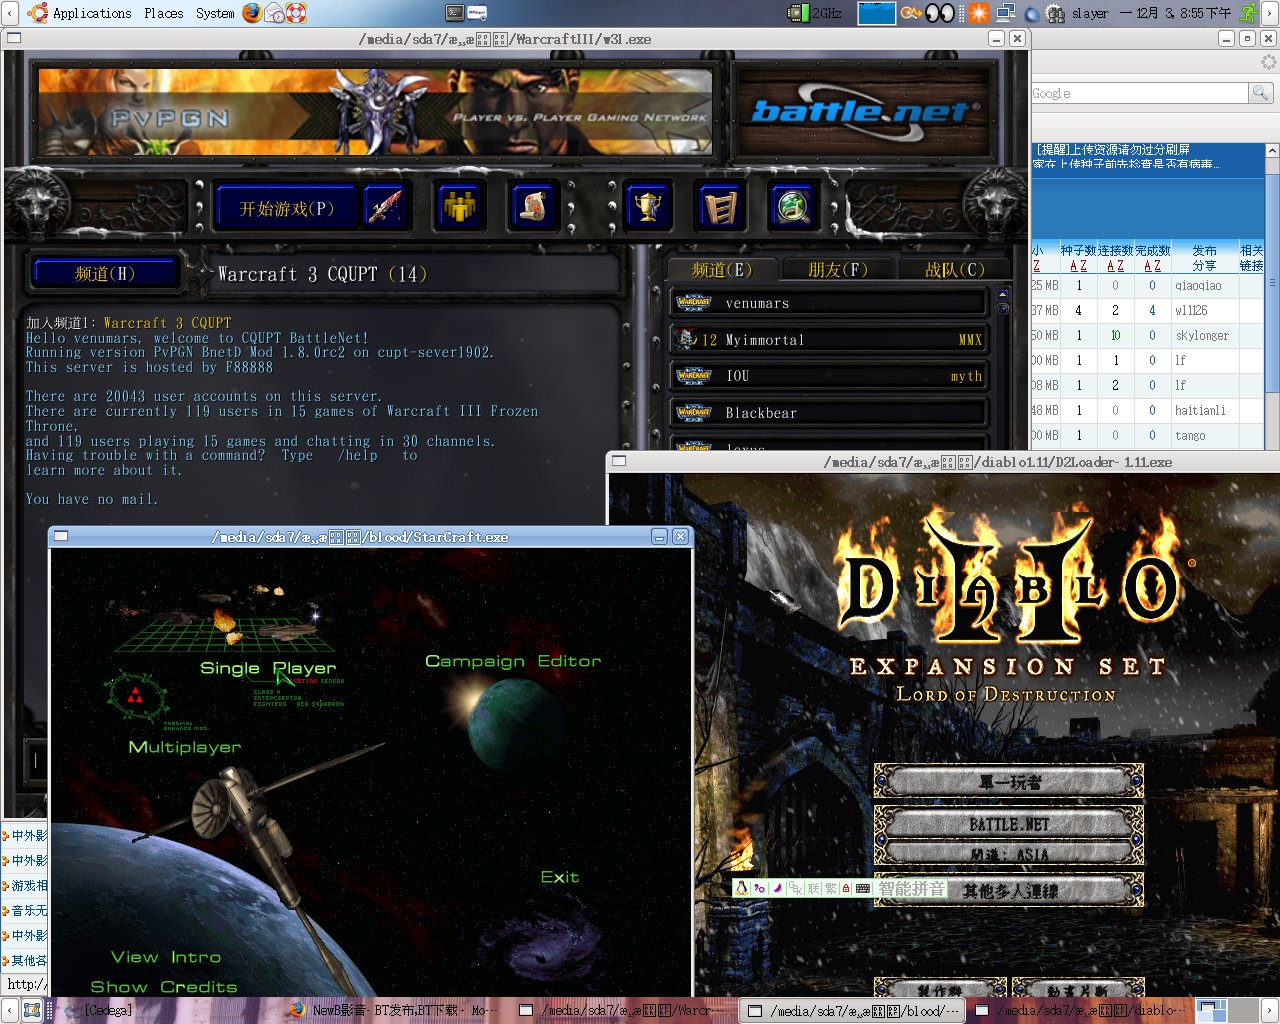Open the arranged team game icon in Battle.net toolbar
The image size is (1280, 1024).
point(460,208)
